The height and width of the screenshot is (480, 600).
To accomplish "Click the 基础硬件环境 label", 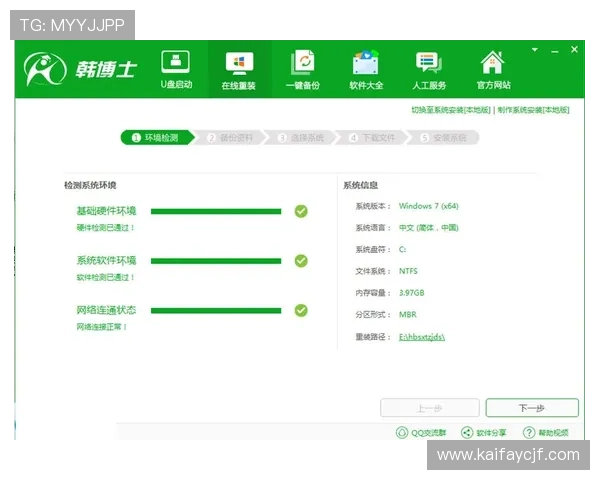I will [106, 211].
